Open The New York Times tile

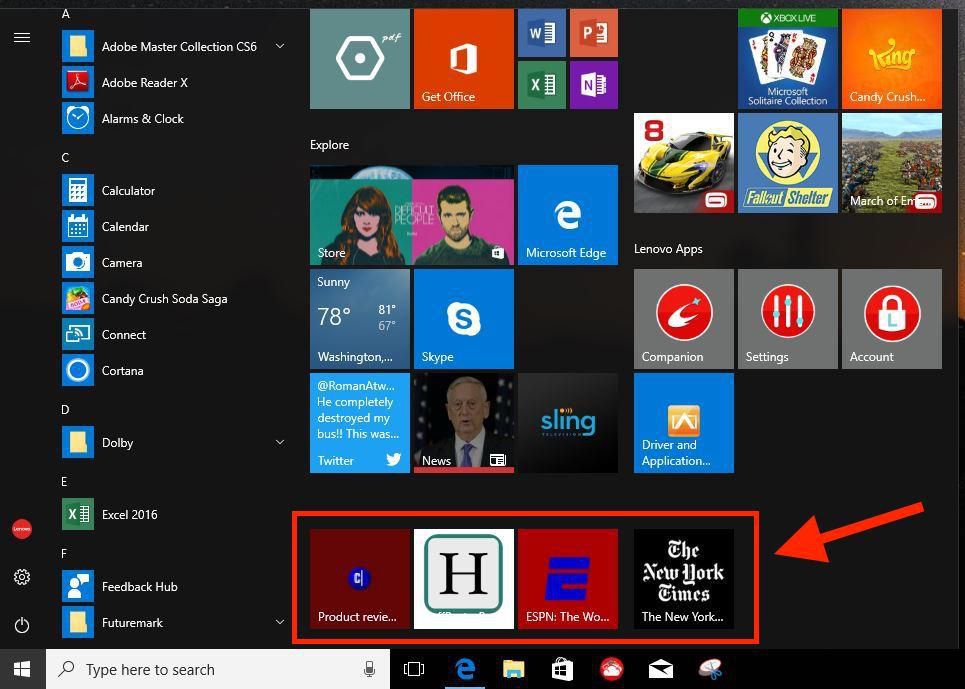684,579
